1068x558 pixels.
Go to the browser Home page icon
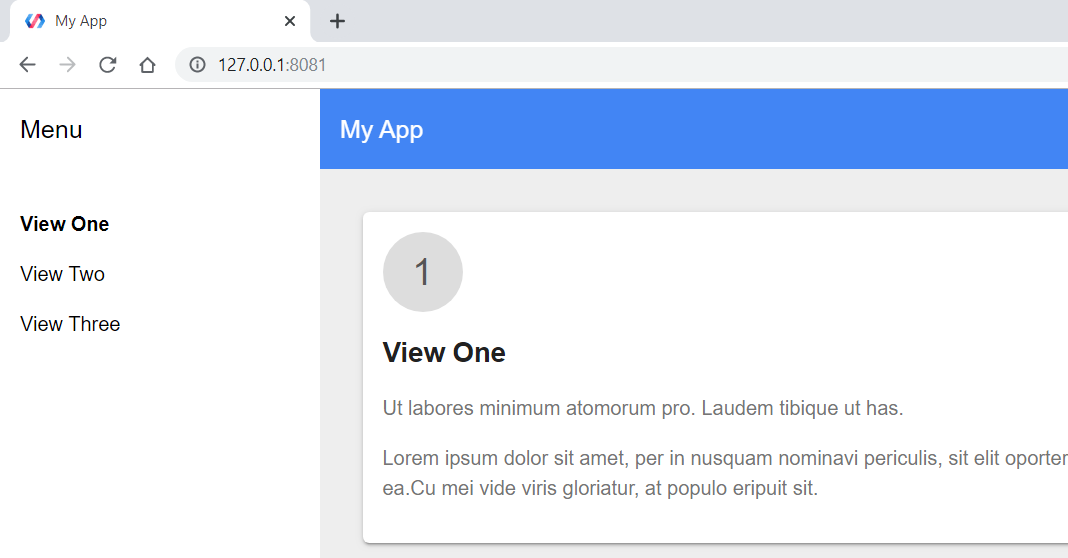point(147,65)
